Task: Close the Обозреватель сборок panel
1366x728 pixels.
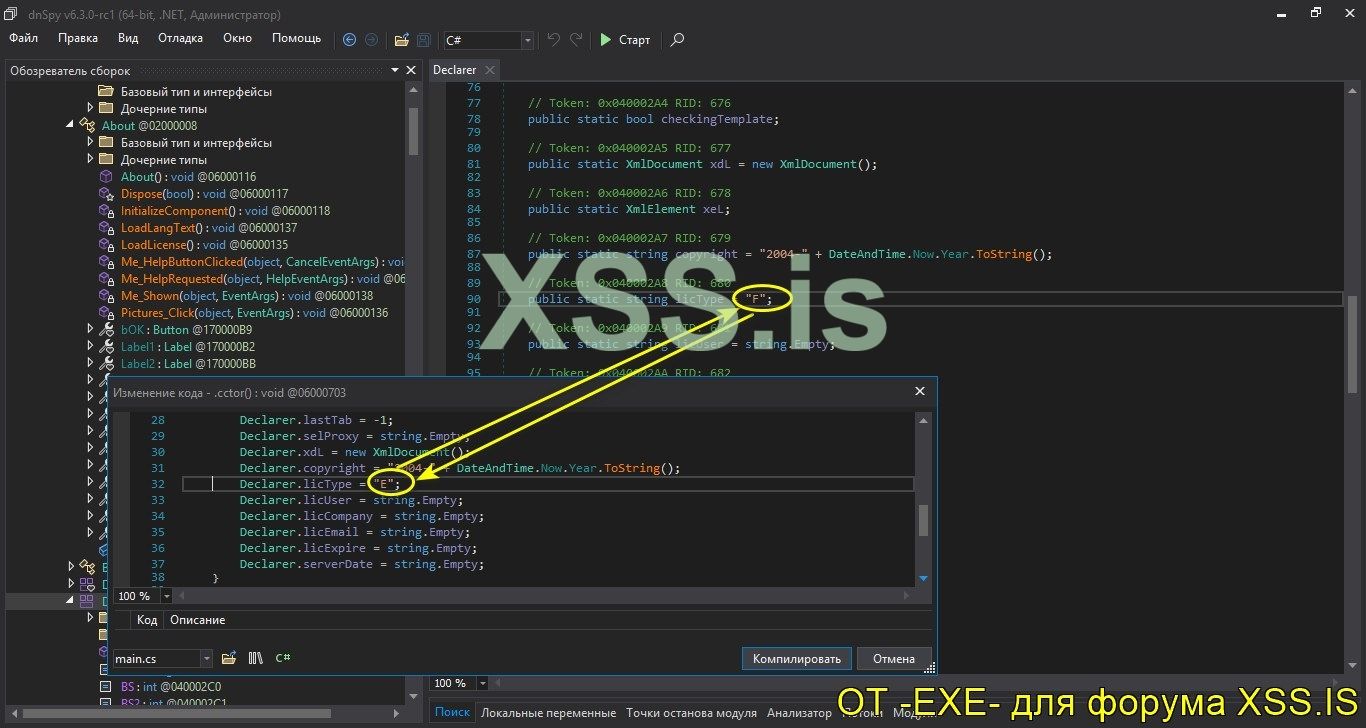Action: 411,71
